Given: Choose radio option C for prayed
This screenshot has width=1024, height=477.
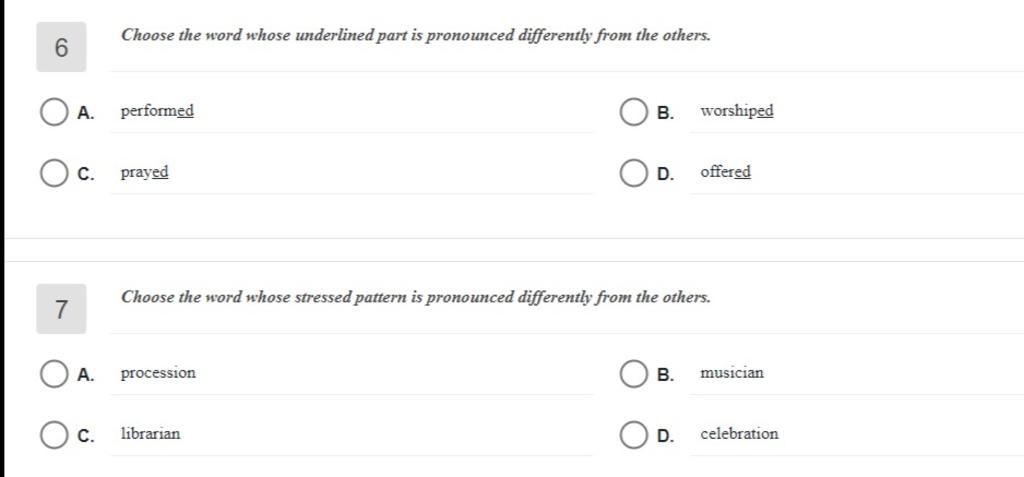Looking at the screenshot, I should click(x=54, y=173).
